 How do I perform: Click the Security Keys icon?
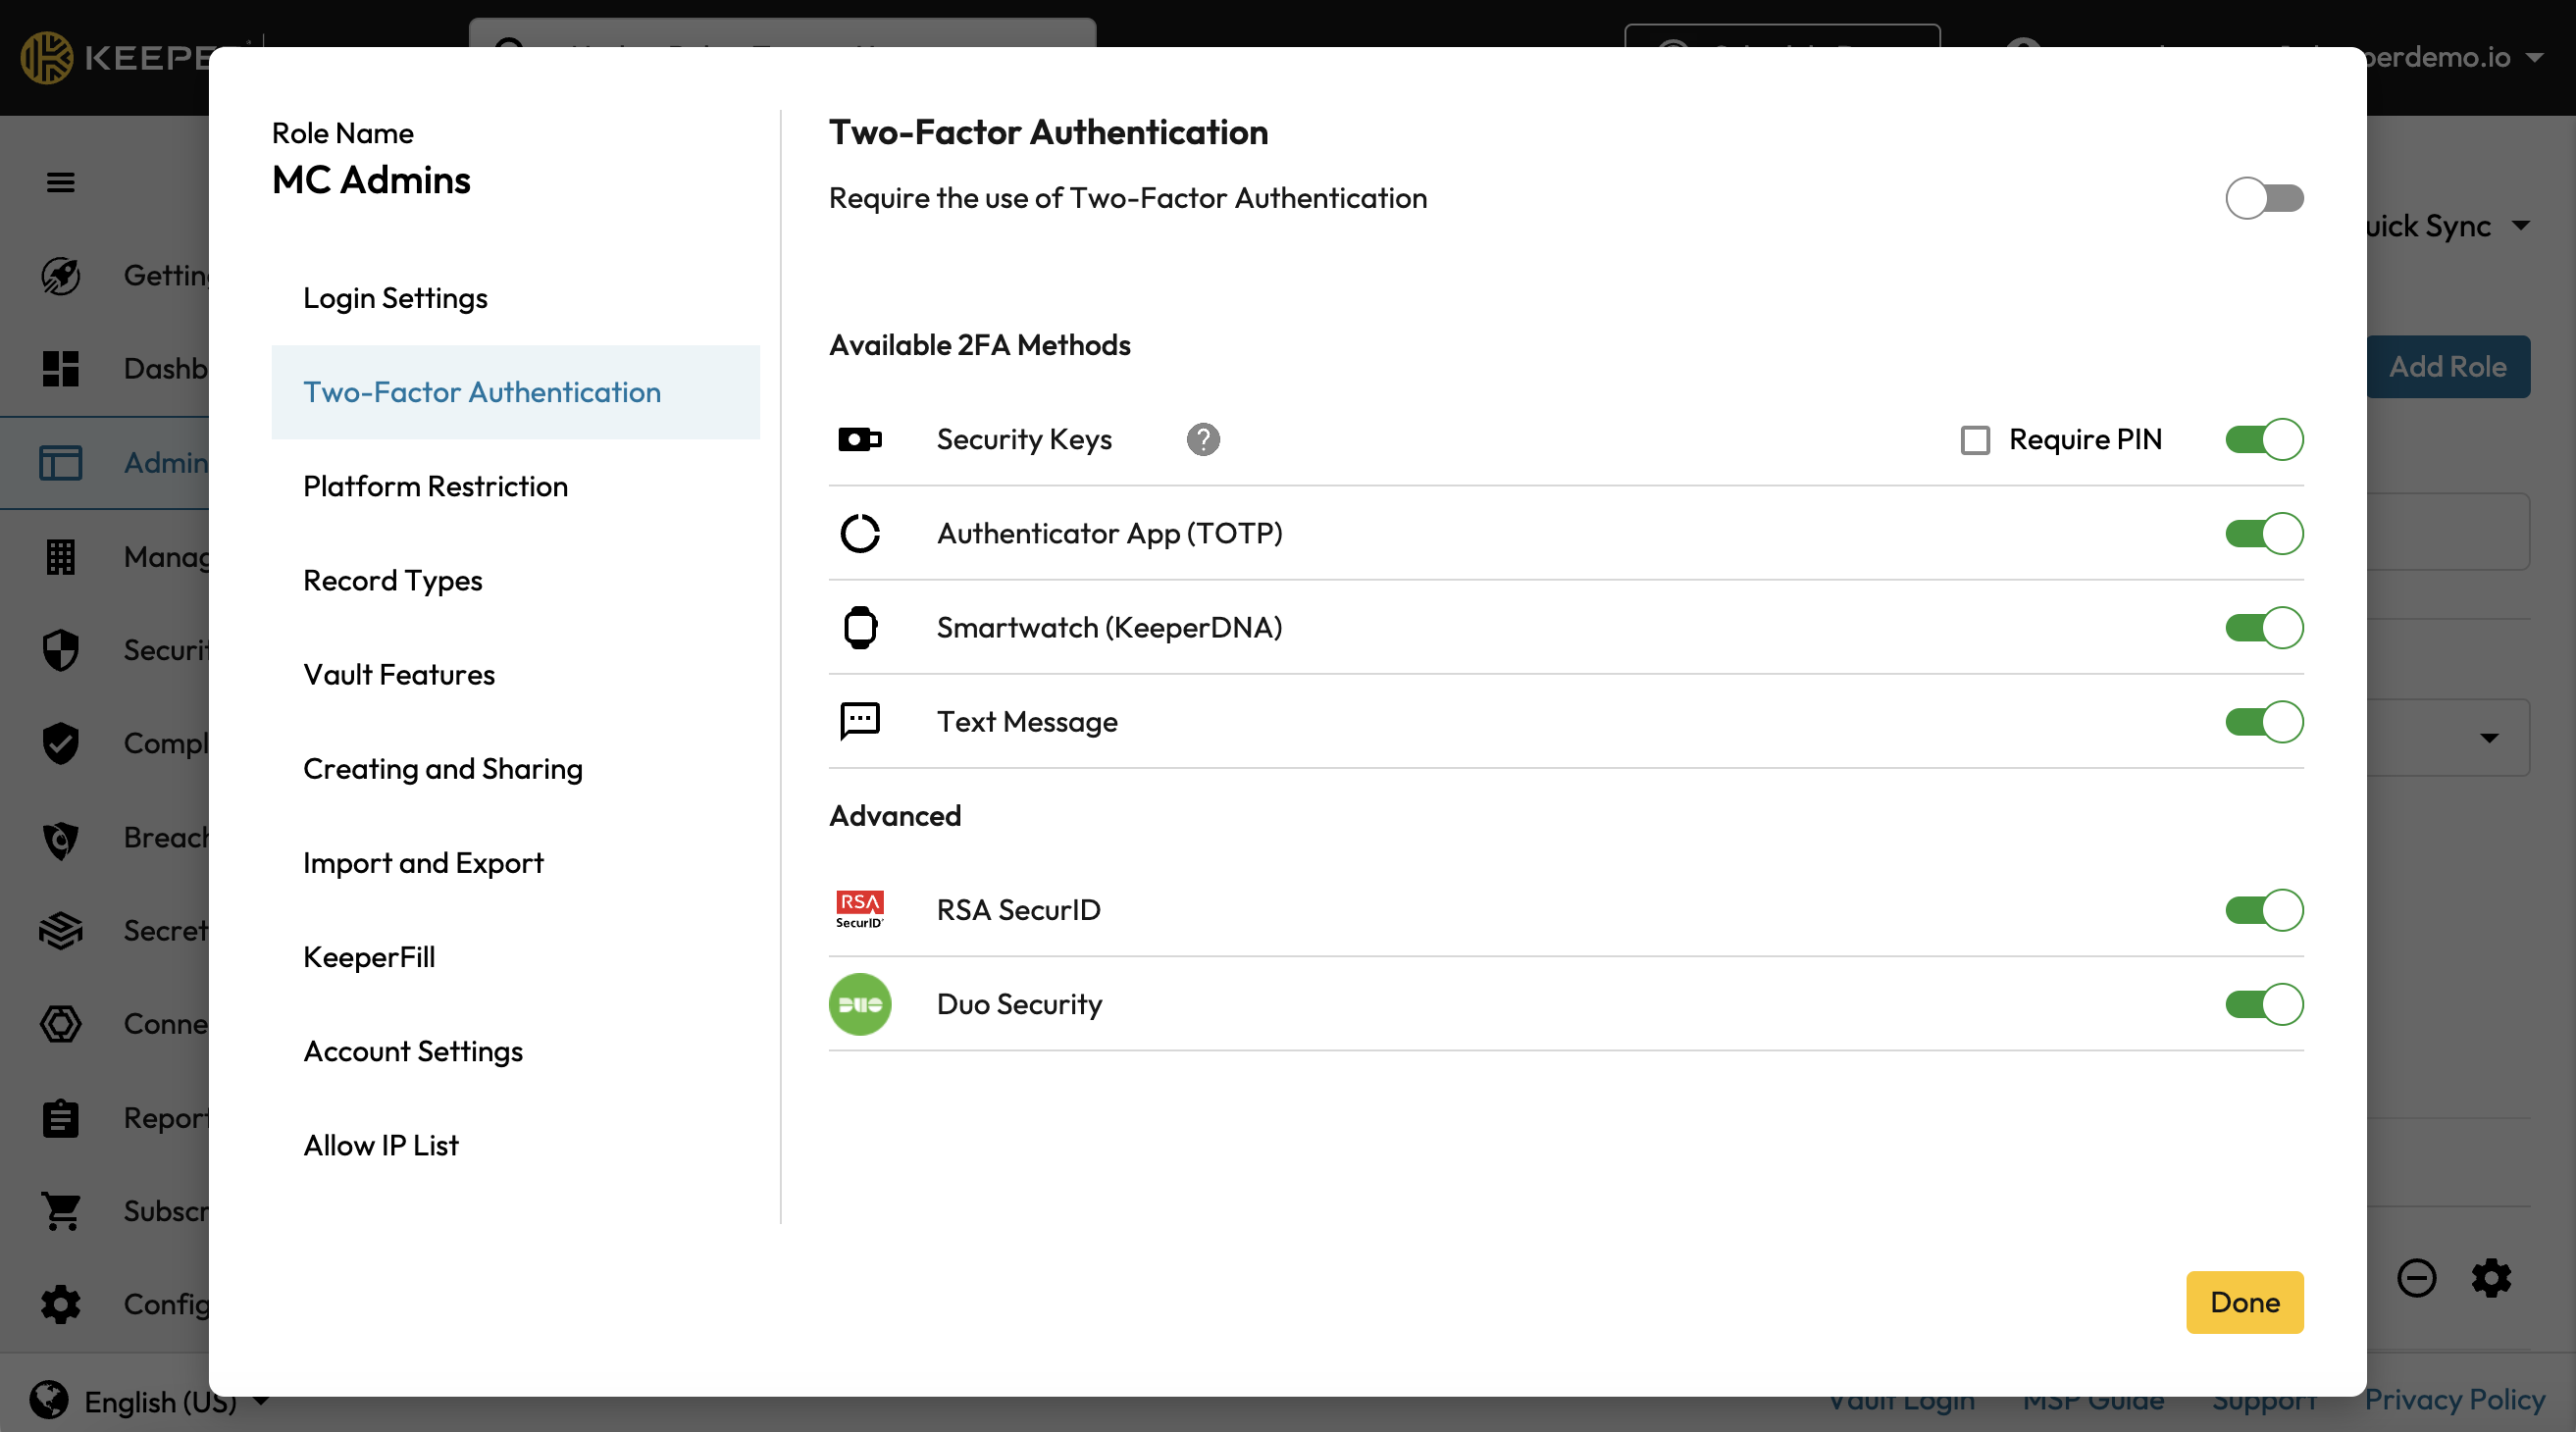[x=859, y=439]
